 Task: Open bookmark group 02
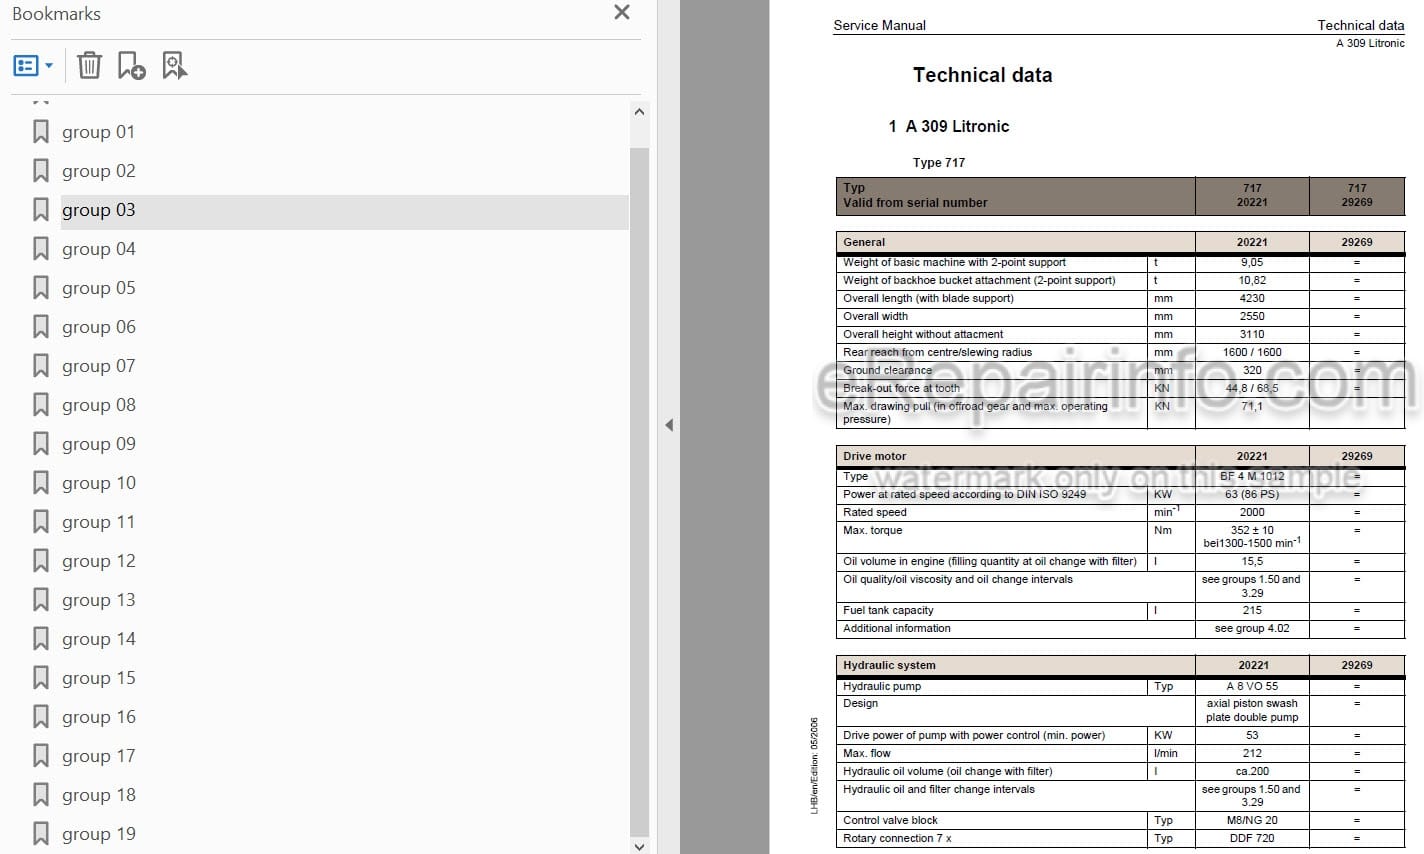click(x=98, y=171)
